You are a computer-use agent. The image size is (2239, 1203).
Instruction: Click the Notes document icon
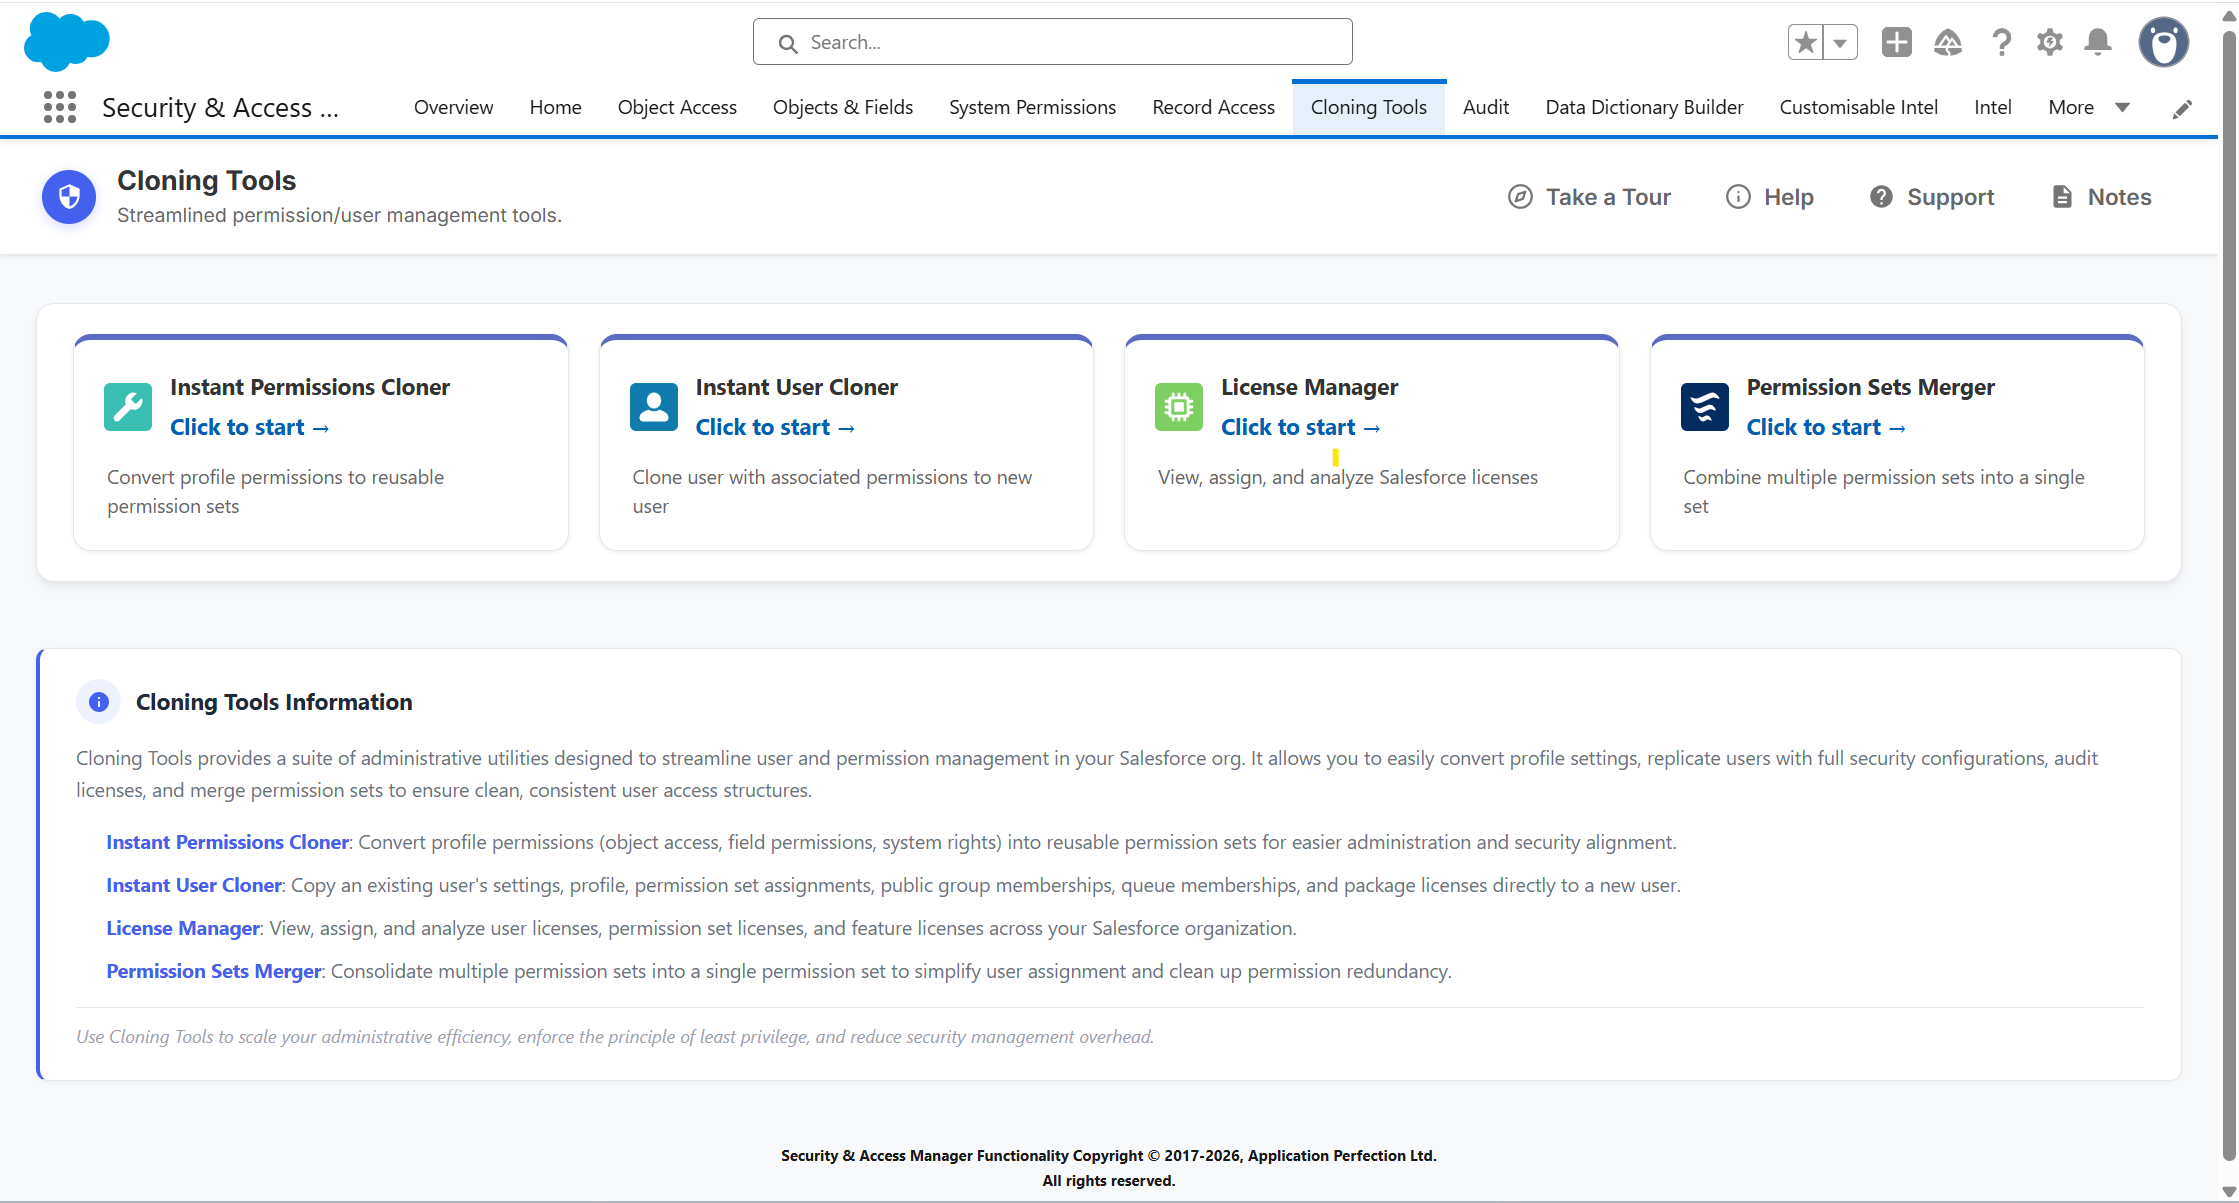2062,197
